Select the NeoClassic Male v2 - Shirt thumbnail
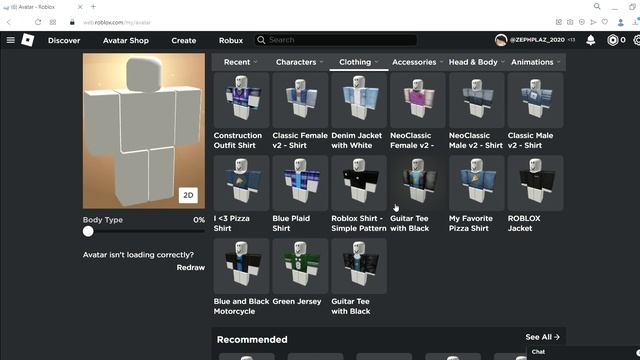This screenshot has width=640, height=360. point(476,100)
